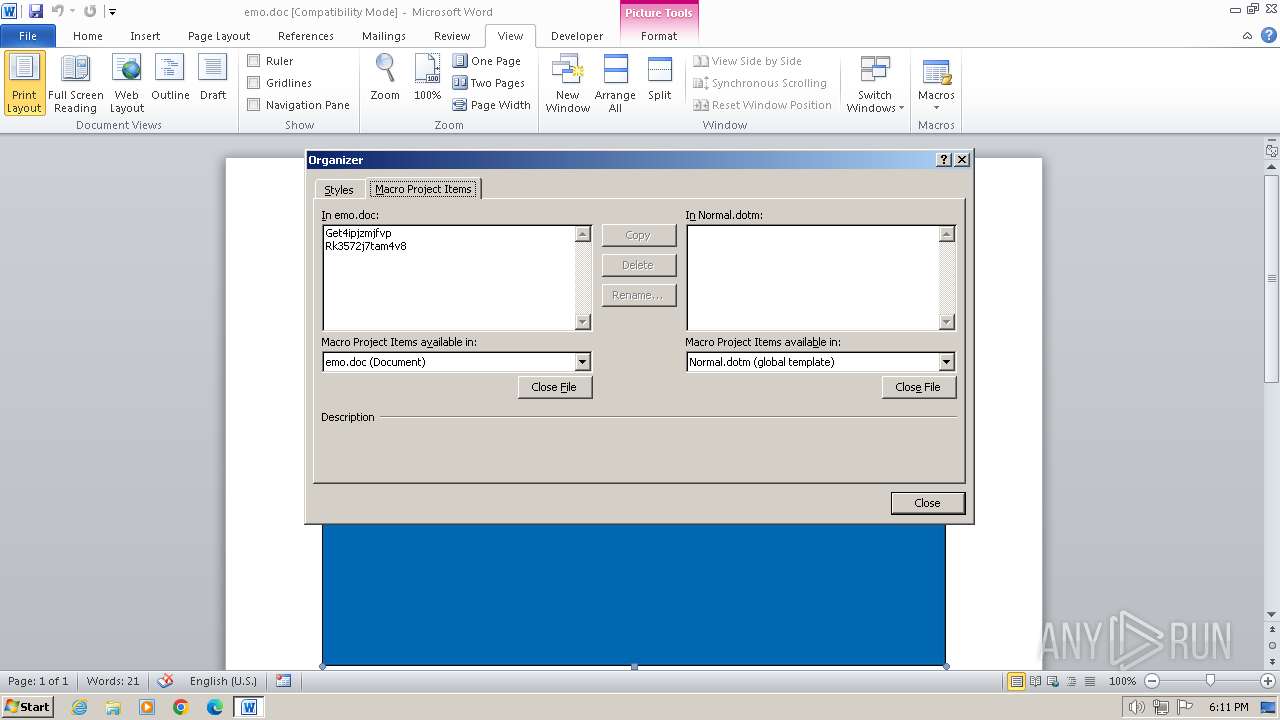
Task: Click the Rename... button
Action: (638, 295)
